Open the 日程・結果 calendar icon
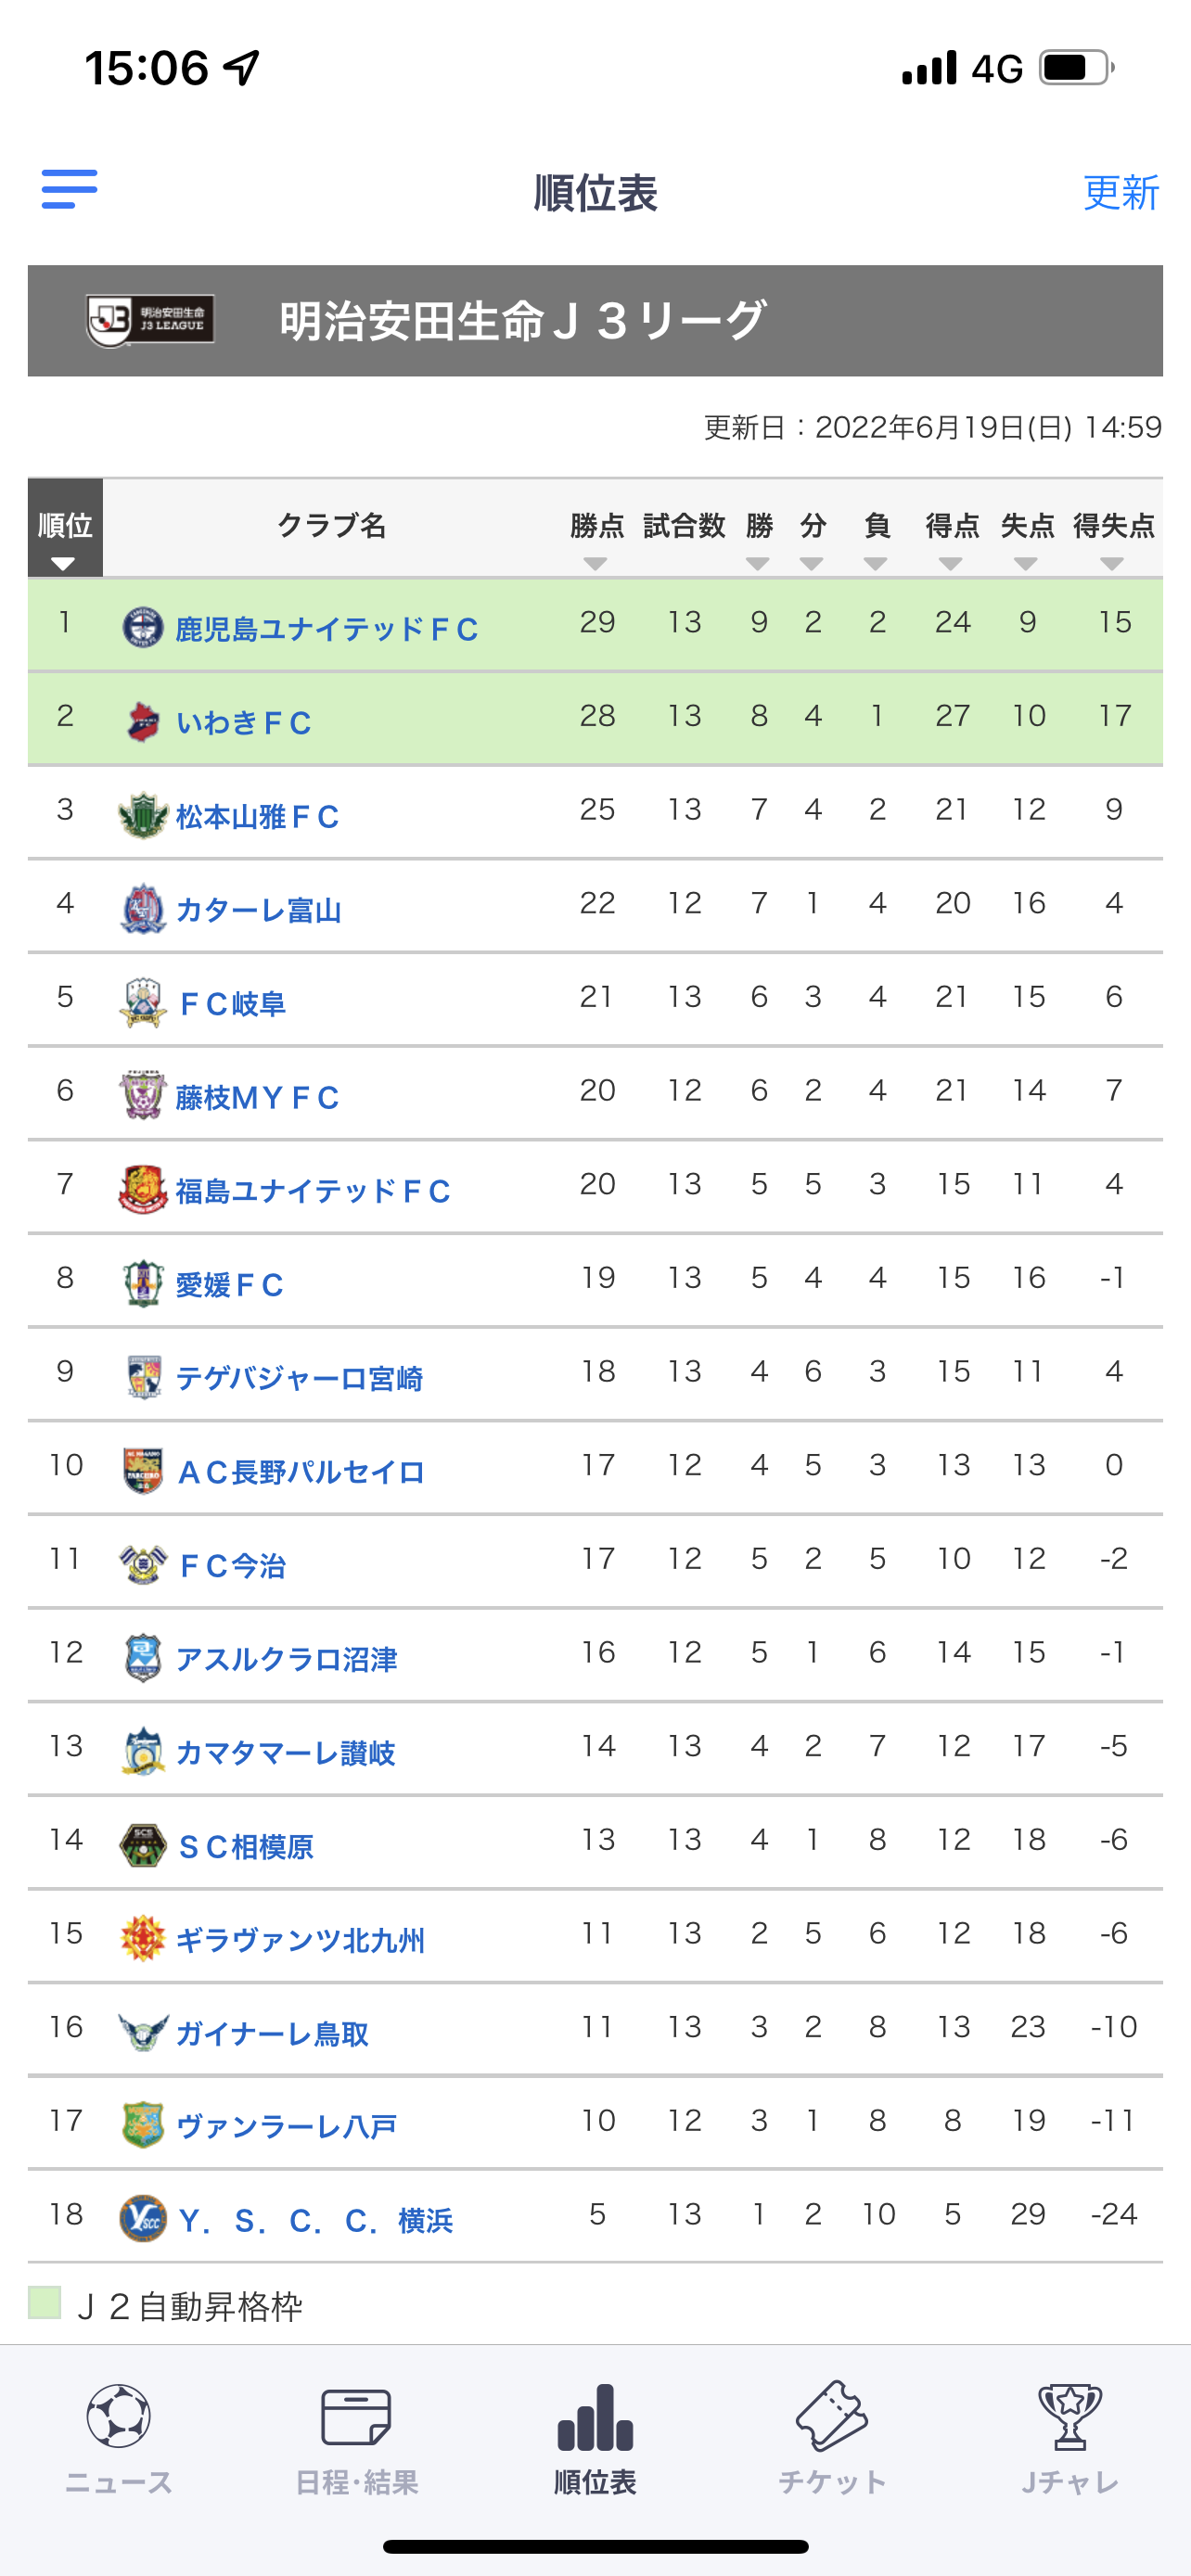 [x=356, y=2416]
